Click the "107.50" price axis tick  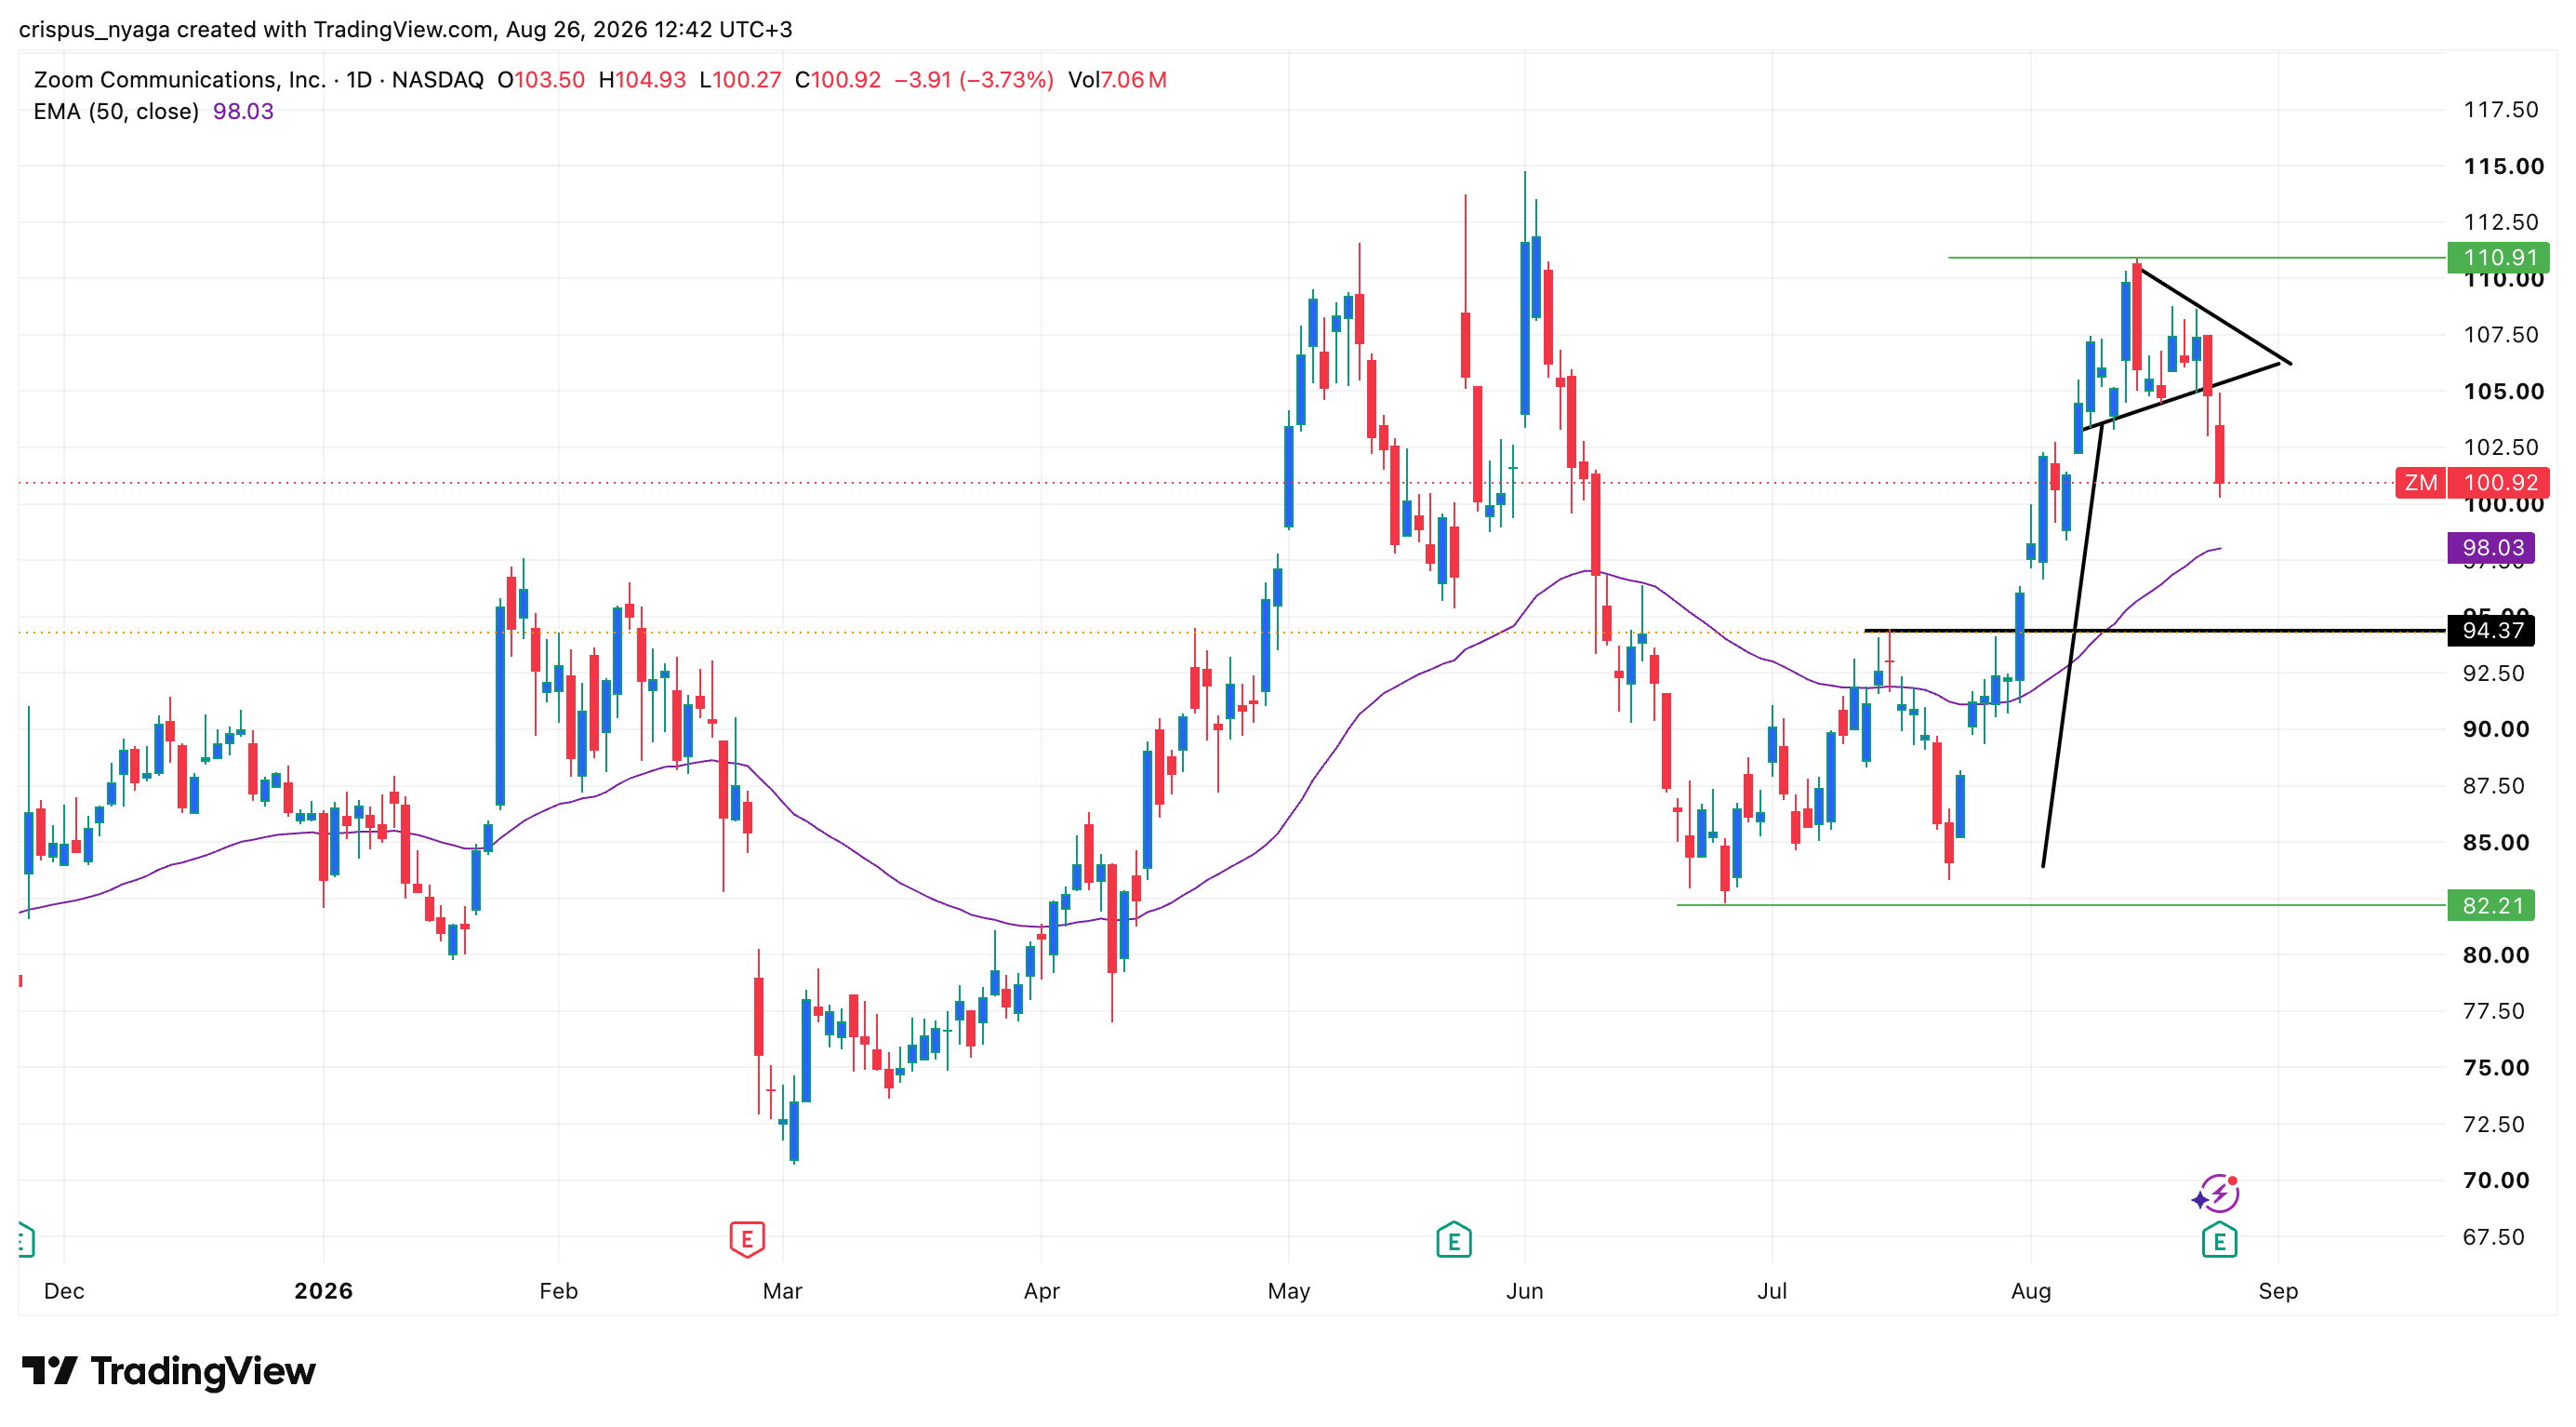[x=2500, y=335]
